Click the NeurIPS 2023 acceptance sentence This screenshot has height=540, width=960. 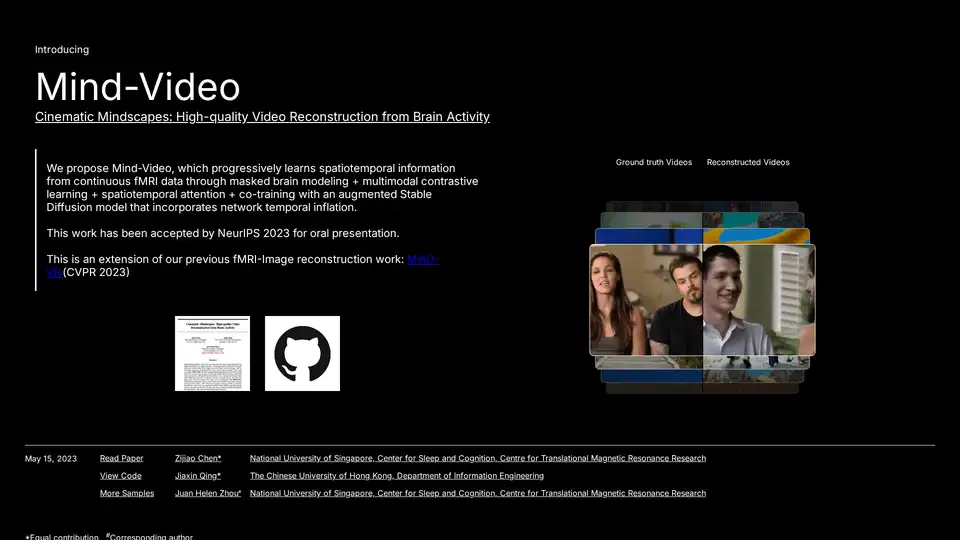(223, 233)
